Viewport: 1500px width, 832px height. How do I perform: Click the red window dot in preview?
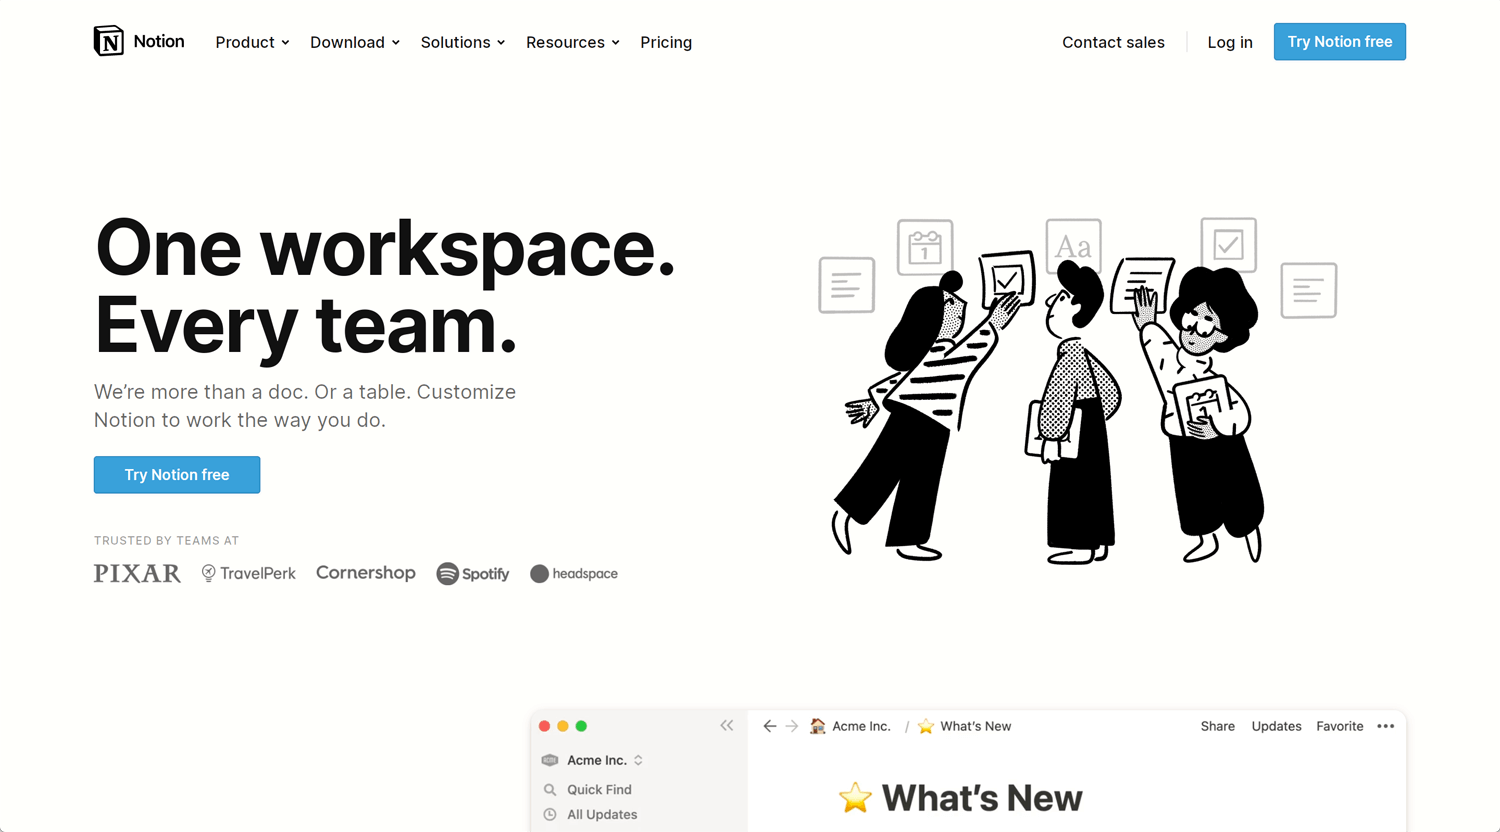tap(544, 726)
